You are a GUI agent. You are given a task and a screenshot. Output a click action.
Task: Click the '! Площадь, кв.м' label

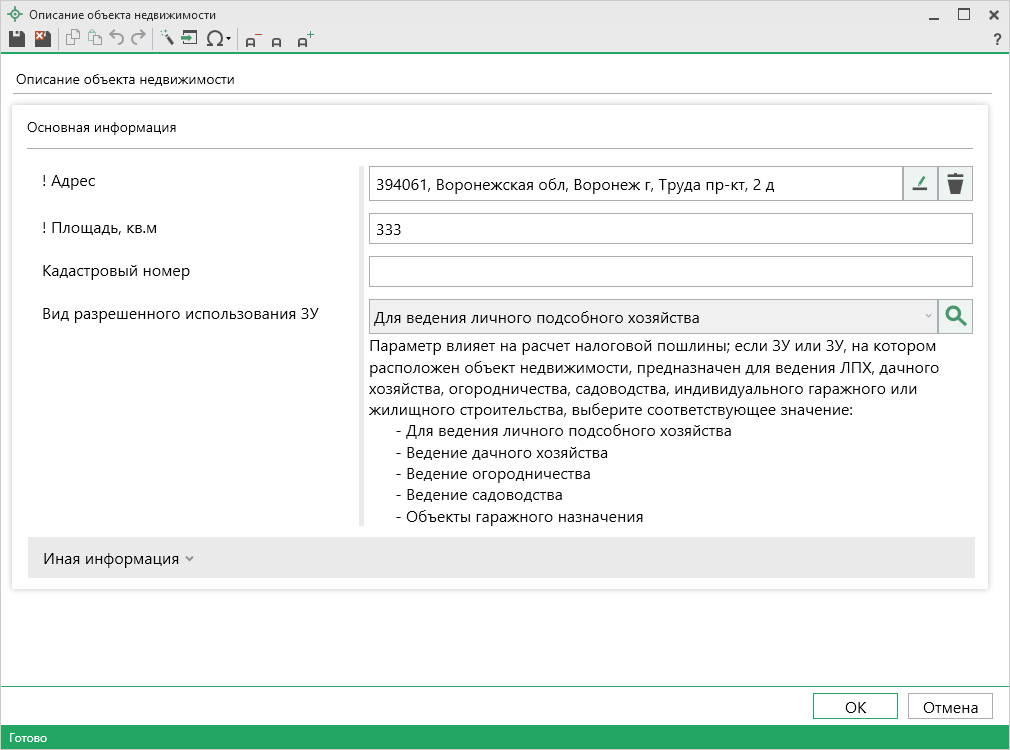point(100,228)
